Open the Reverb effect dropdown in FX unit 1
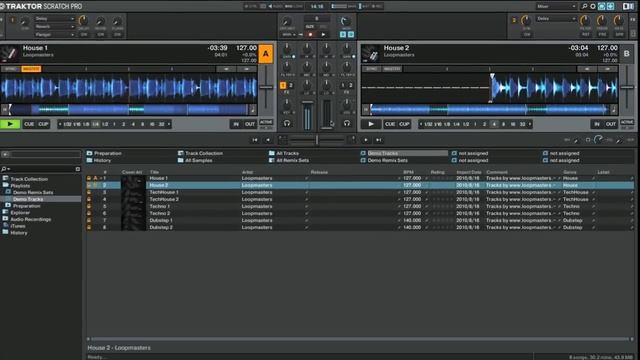Screen dimensions: 640x360 point(54,27)
